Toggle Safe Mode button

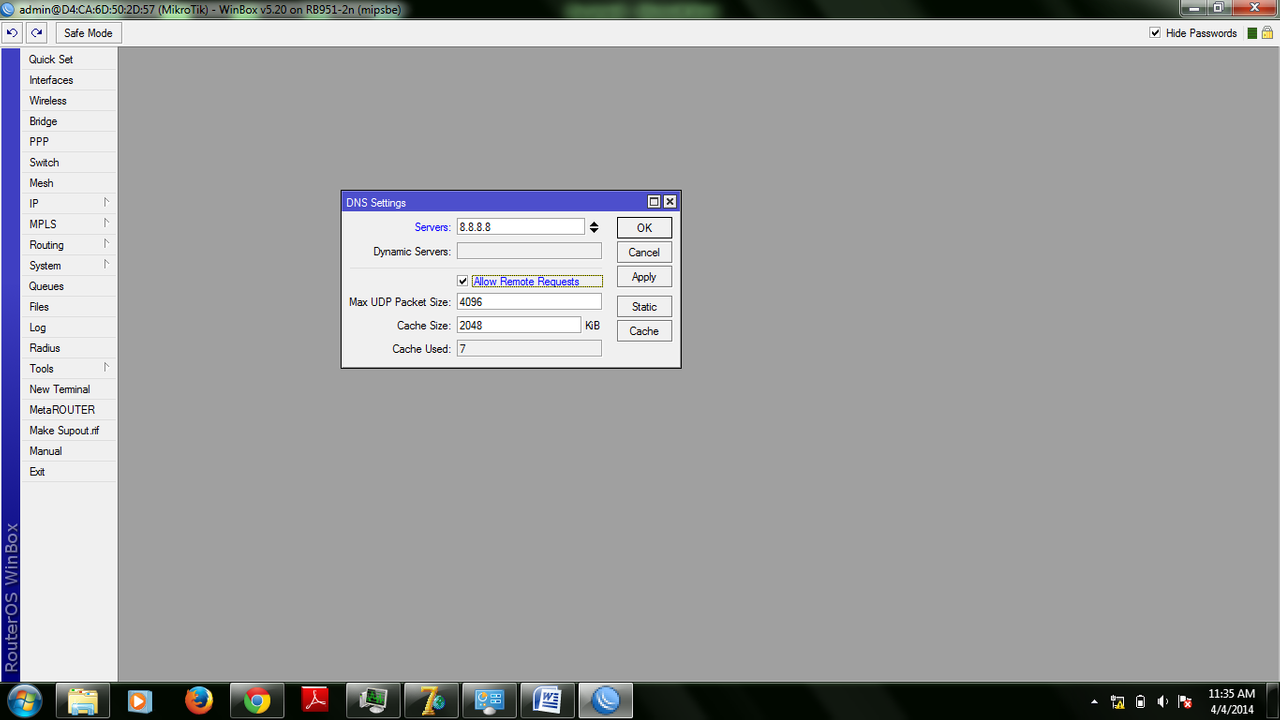pyautogui.click(x=88, y=33)
